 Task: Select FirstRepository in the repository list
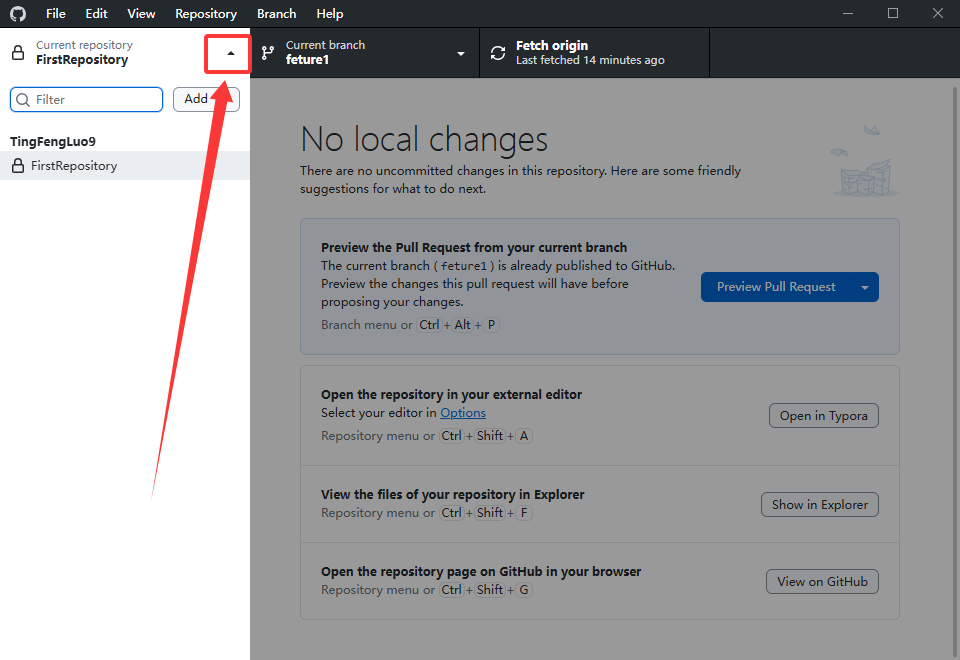point(74,166)
